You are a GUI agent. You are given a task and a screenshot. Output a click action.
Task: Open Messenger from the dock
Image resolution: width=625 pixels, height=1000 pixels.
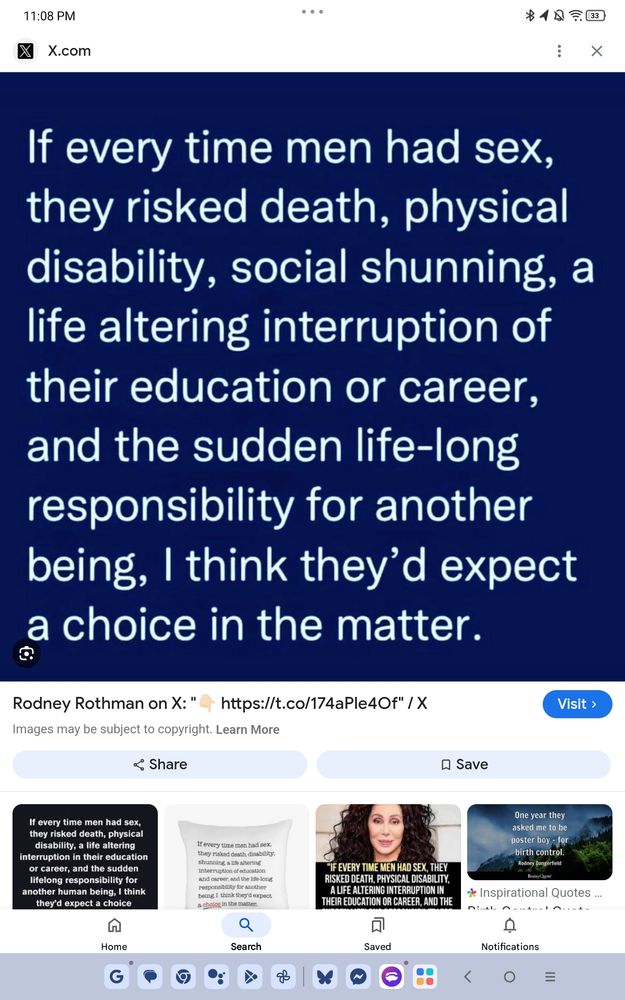point(358,976)
